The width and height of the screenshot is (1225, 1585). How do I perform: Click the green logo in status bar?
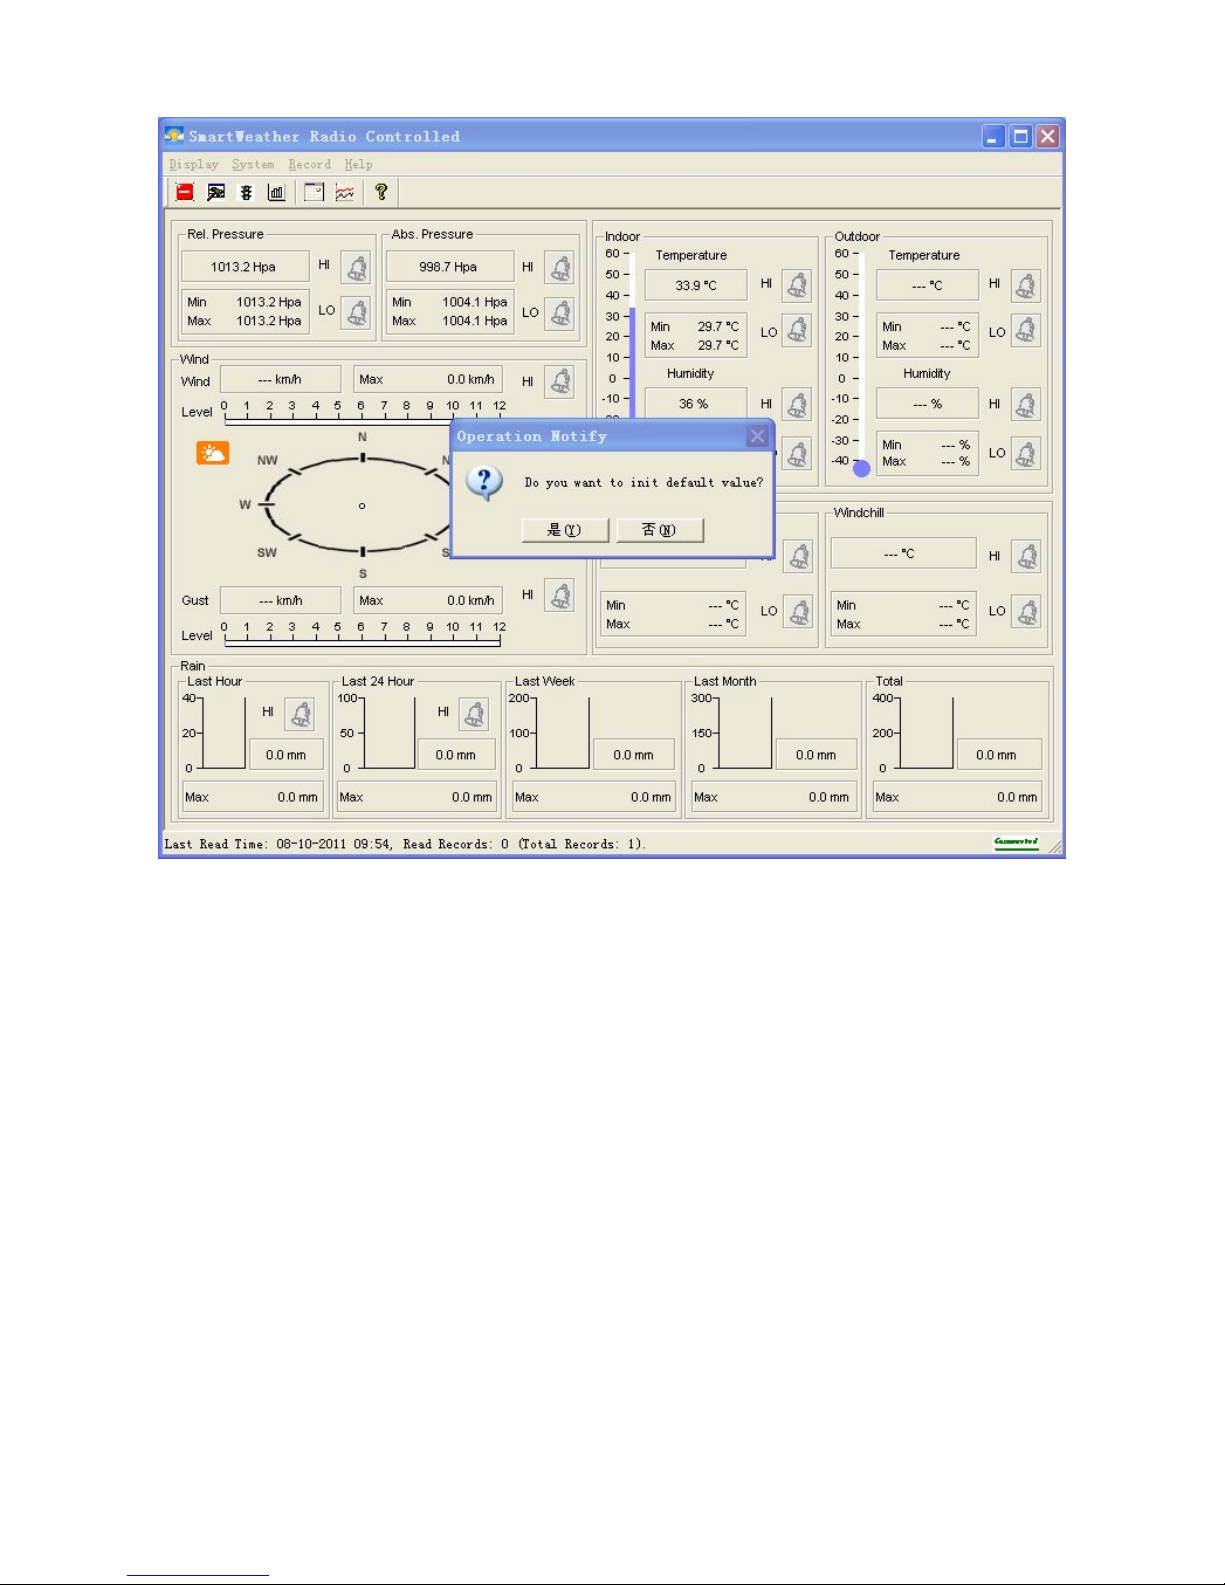click(1016, 843)
